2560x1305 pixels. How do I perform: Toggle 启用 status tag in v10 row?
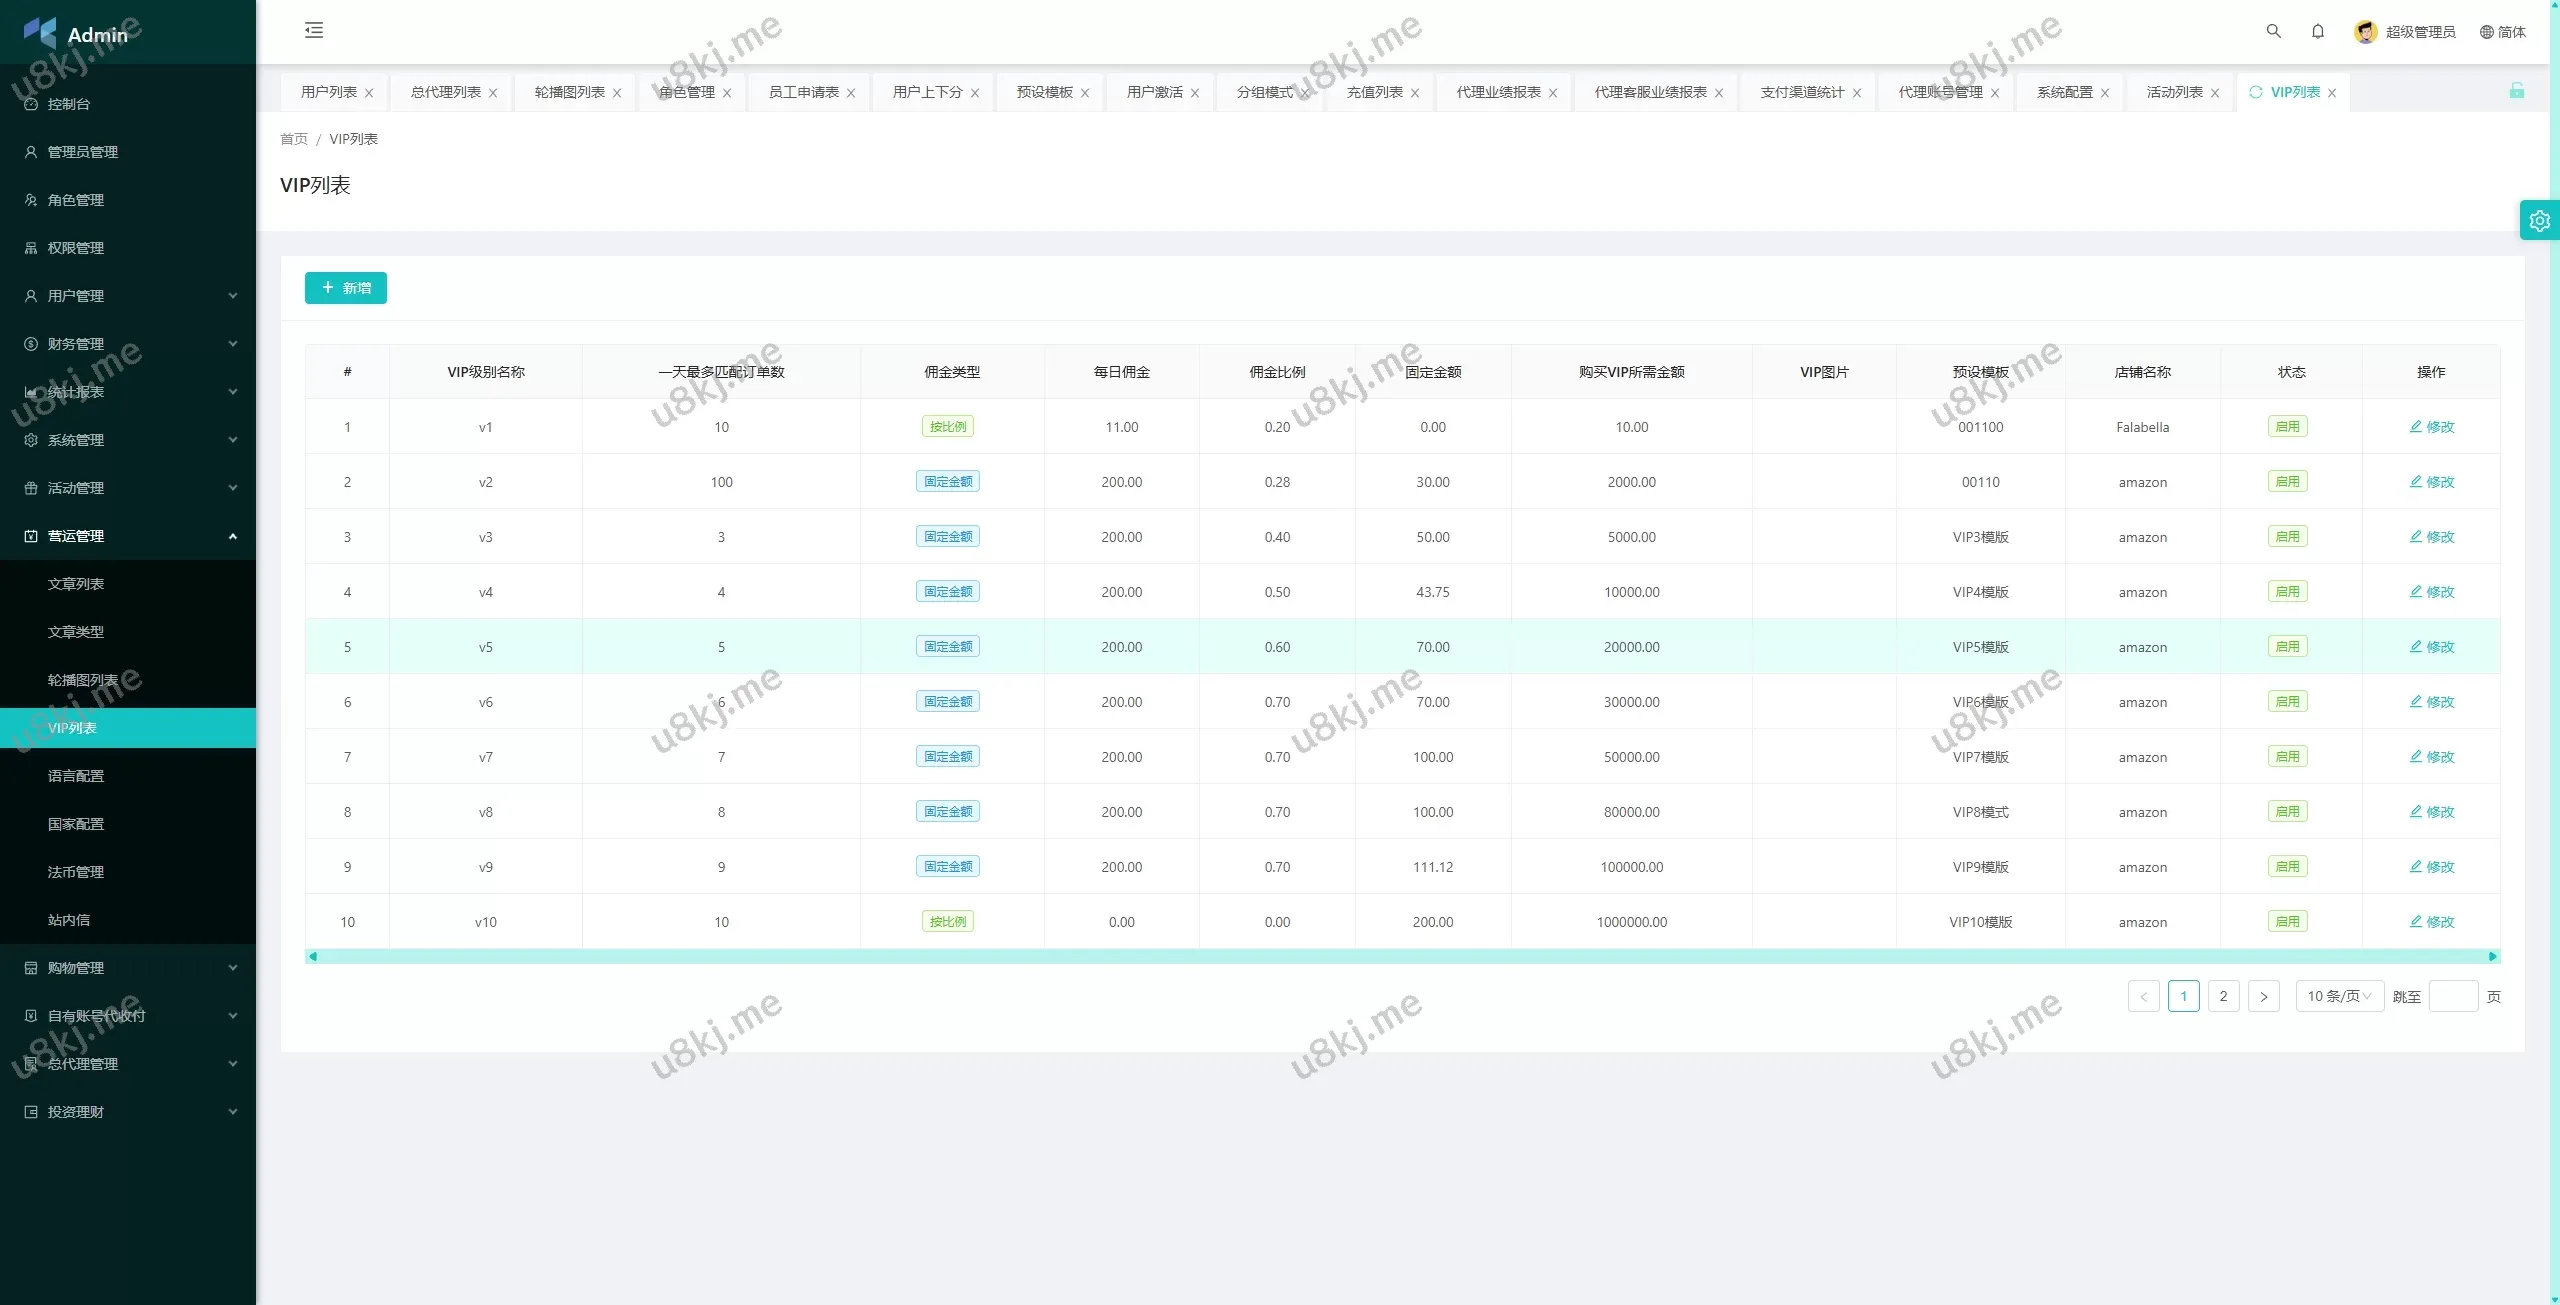(x=2287, y=922)
